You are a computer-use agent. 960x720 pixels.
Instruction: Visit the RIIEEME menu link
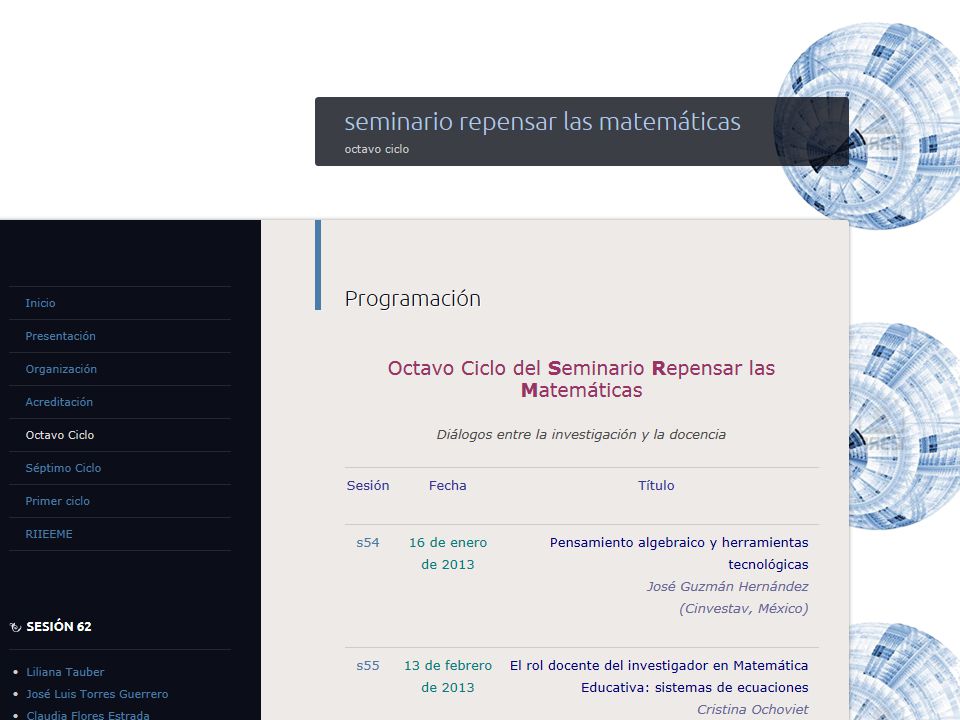pos(49,534)
